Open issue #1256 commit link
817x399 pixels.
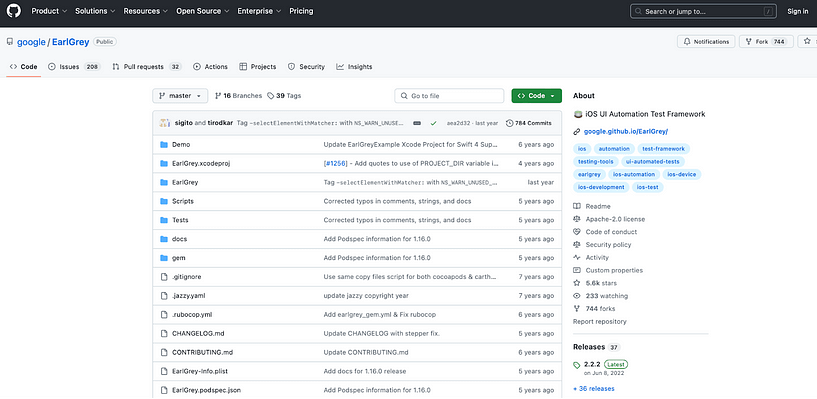336,164
